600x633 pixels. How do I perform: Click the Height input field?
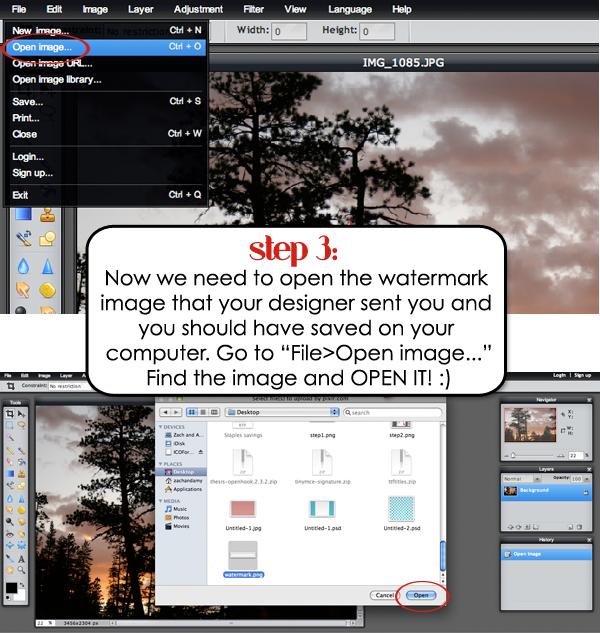coord(377,31)
